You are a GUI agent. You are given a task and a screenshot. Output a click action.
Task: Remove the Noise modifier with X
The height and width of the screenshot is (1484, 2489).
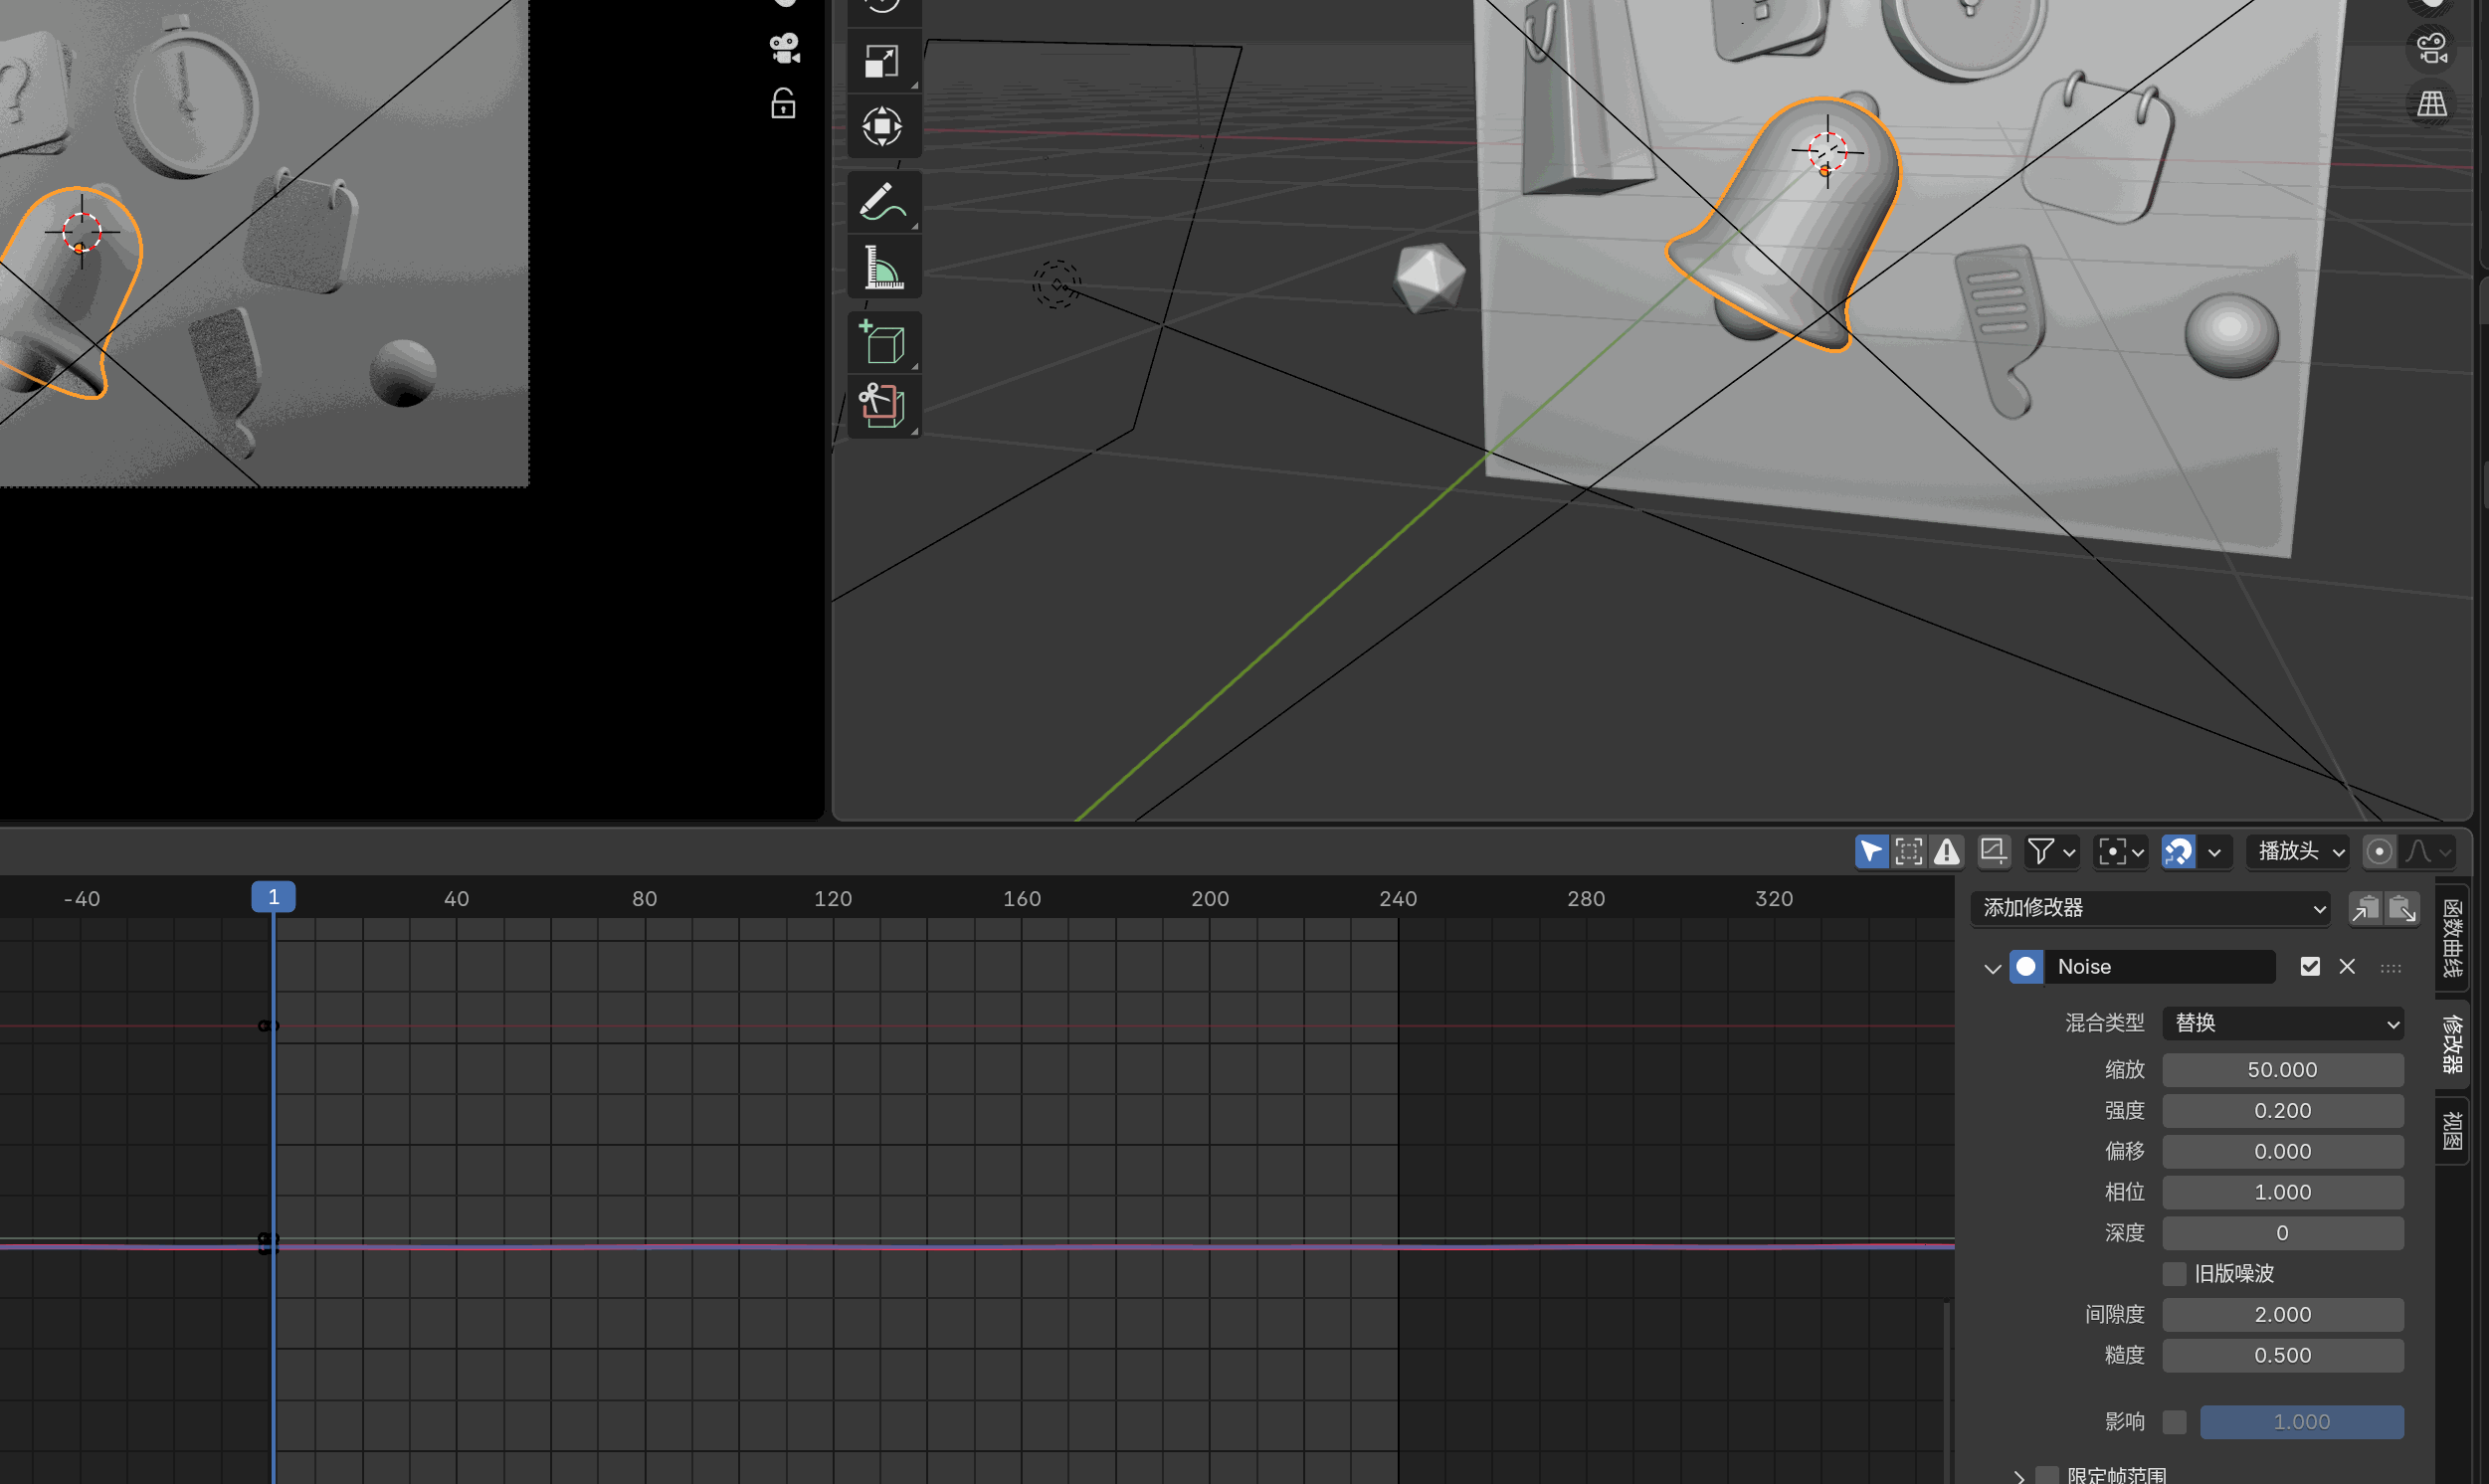point(2347,966)
